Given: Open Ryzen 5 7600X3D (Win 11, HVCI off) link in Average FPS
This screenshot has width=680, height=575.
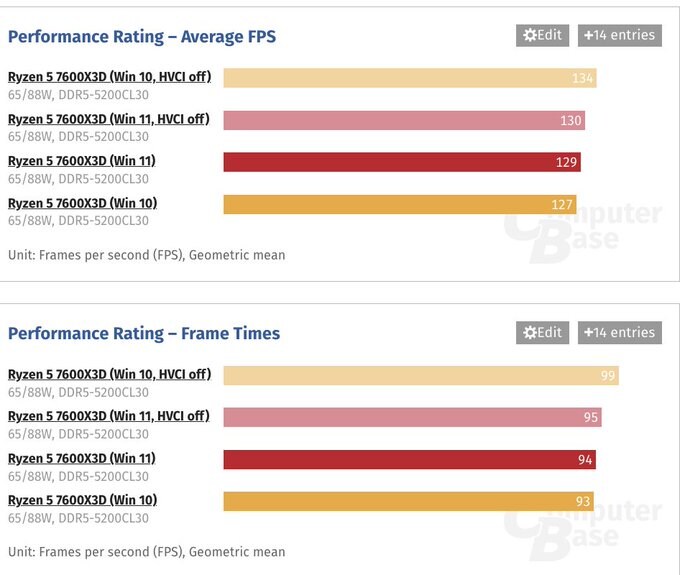Looking at the screenshot, I should (x=109, y=119).
